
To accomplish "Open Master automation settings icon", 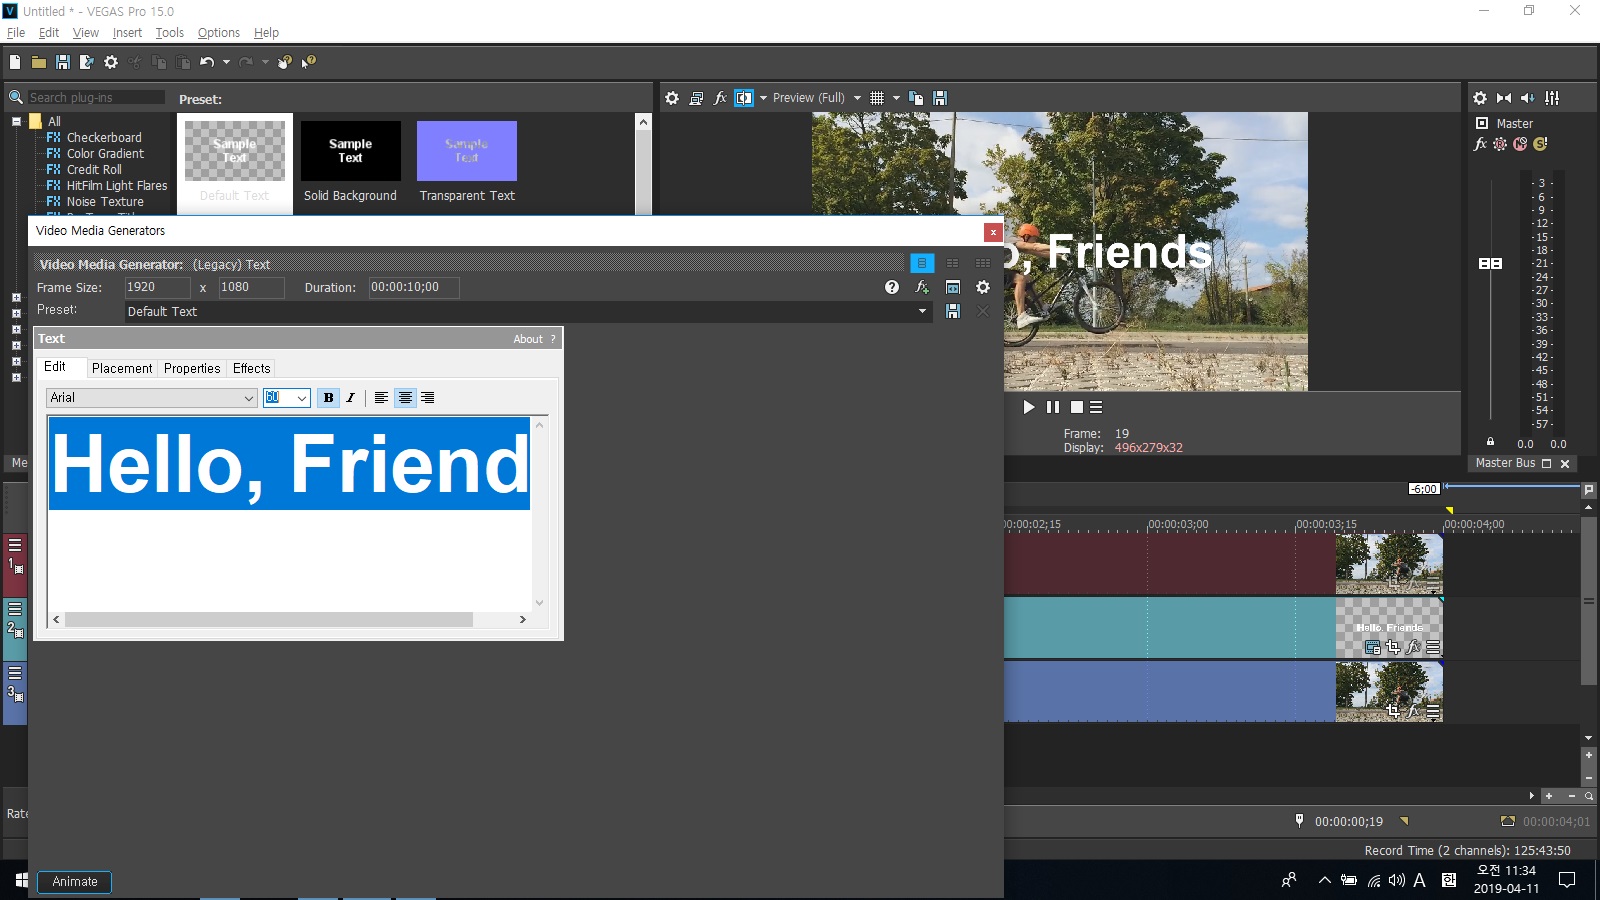I will click(1500, 144).
